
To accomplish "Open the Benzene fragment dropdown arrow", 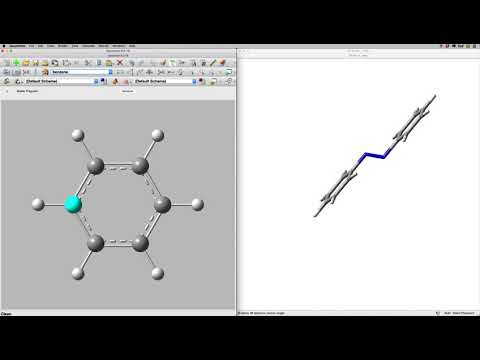I will pos(110,72).
